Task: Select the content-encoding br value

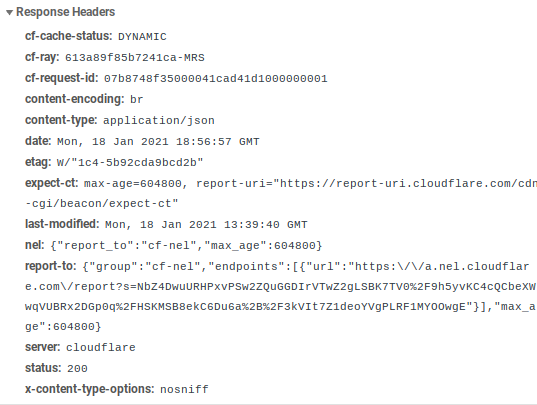Action: click(136, 100)
